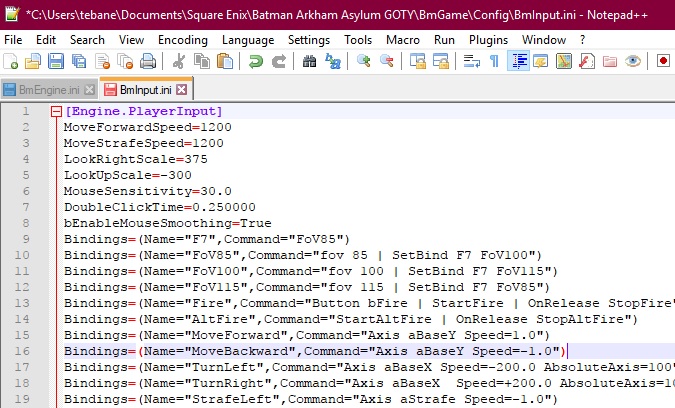The image size is (675, 408).
Task: Toggle synchronized horizontal scrolling icon
Action: pos(441,61)
